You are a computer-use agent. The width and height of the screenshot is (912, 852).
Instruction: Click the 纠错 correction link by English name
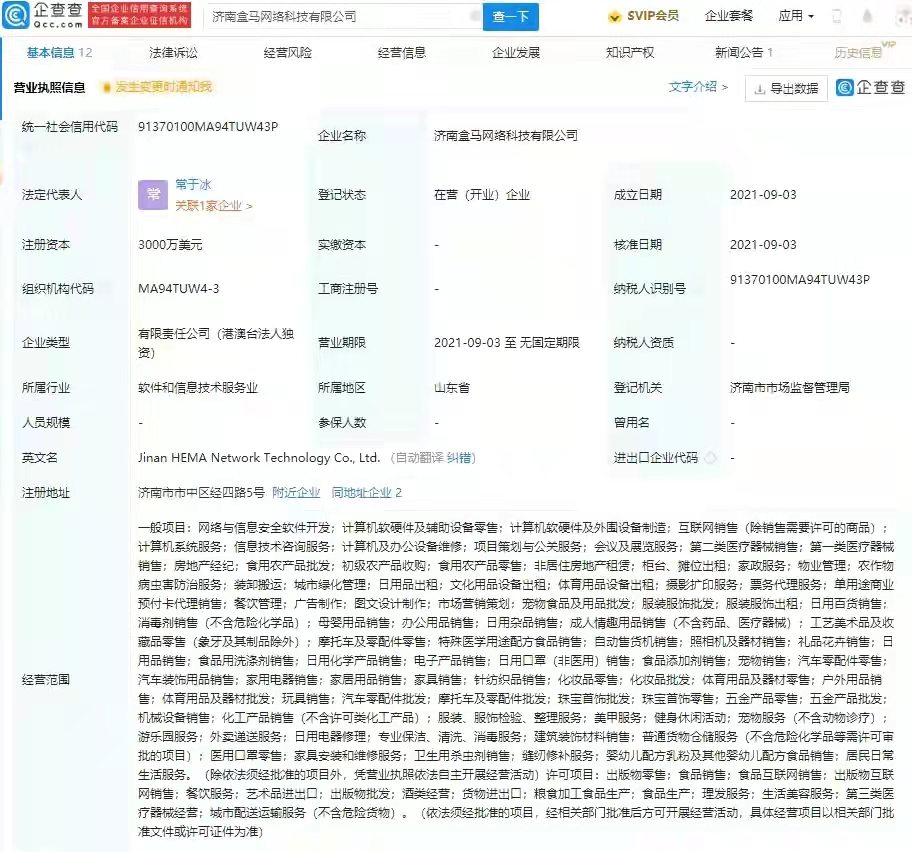pyautogui.click(x=461, y=458)
